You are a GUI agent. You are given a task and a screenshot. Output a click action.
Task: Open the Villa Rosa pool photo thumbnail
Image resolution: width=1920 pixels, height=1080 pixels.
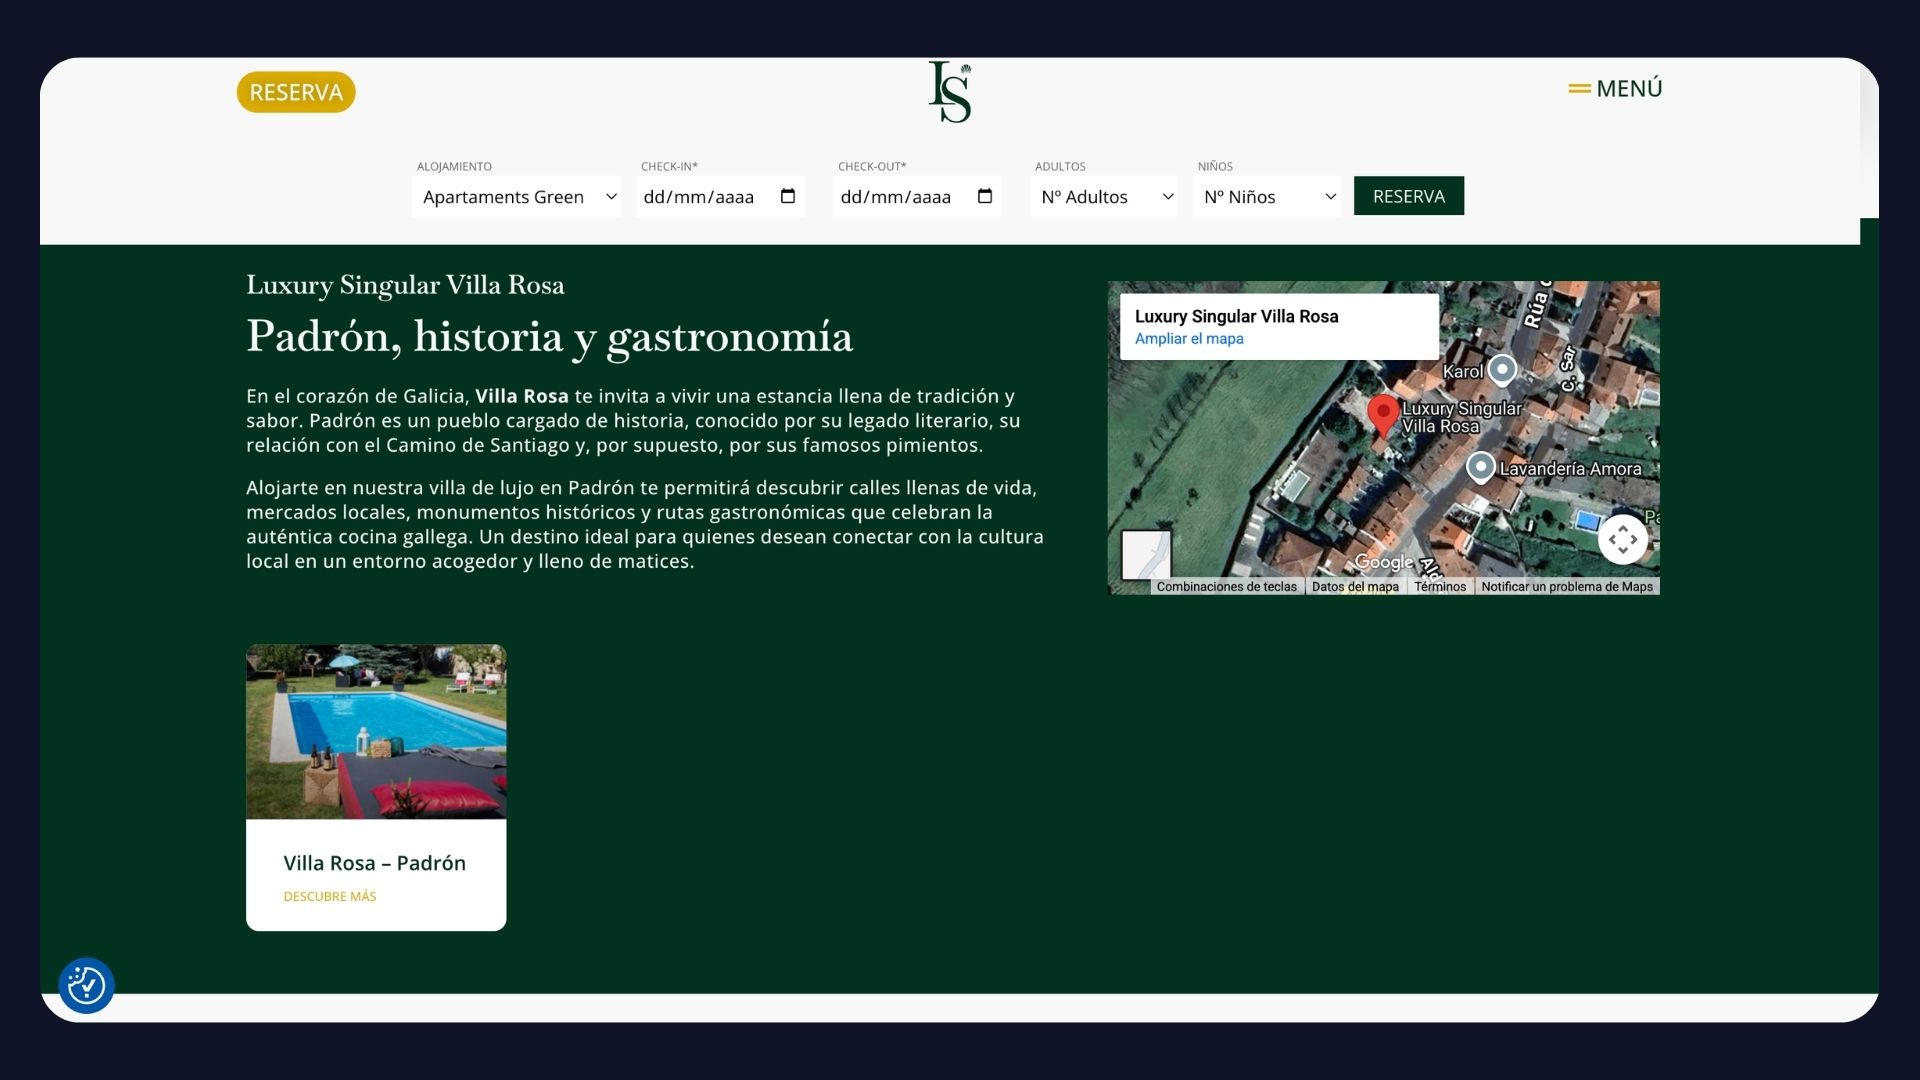click(x=376, y=731)
